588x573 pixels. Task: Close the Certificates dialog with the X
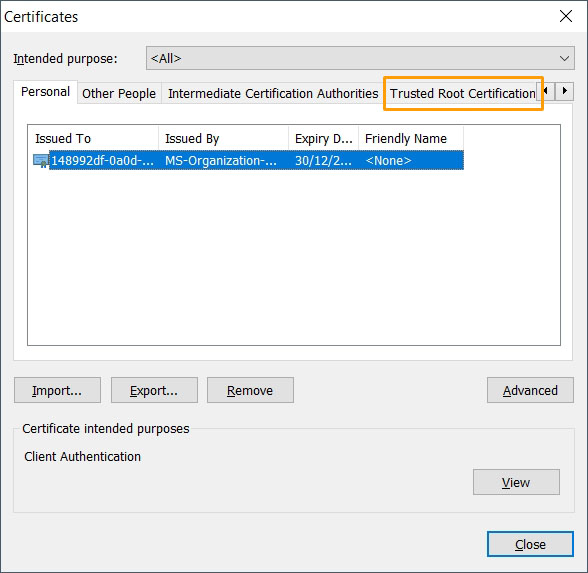(566, 16)
